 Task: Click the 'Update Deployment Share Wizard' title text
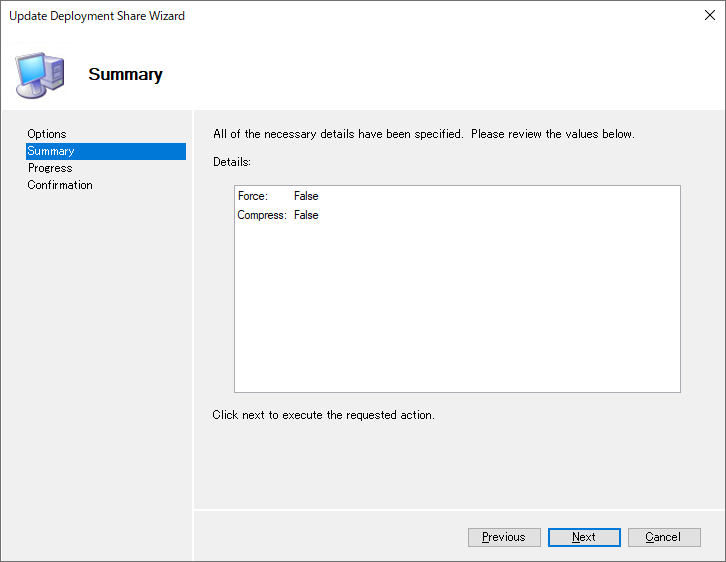pyautogui.click(x=97, y=16)
